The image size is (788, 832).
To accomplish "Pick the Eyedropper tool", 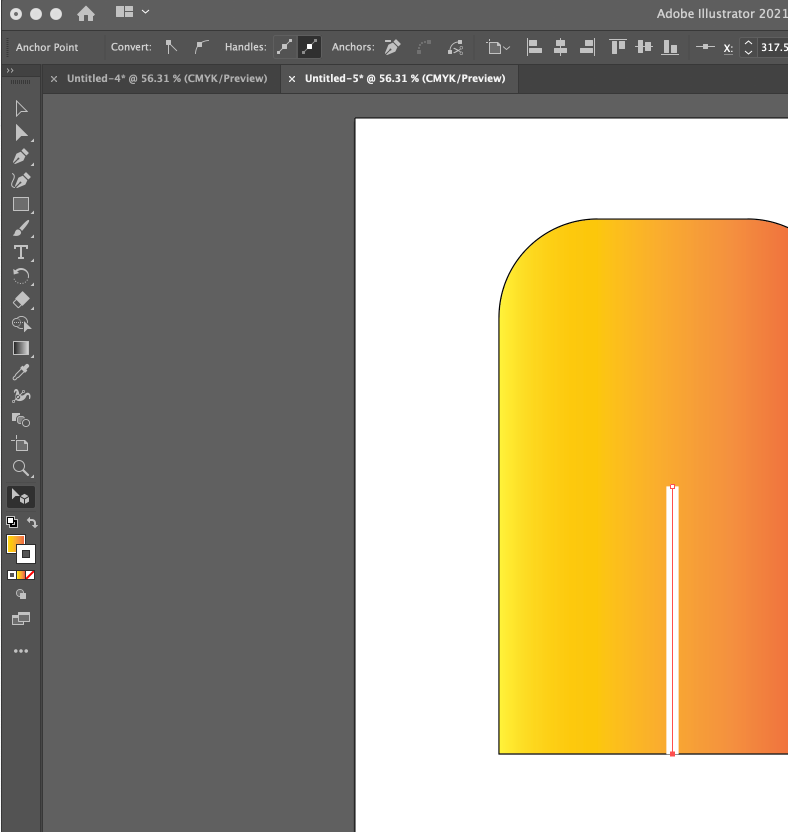I will coord(20,372).
